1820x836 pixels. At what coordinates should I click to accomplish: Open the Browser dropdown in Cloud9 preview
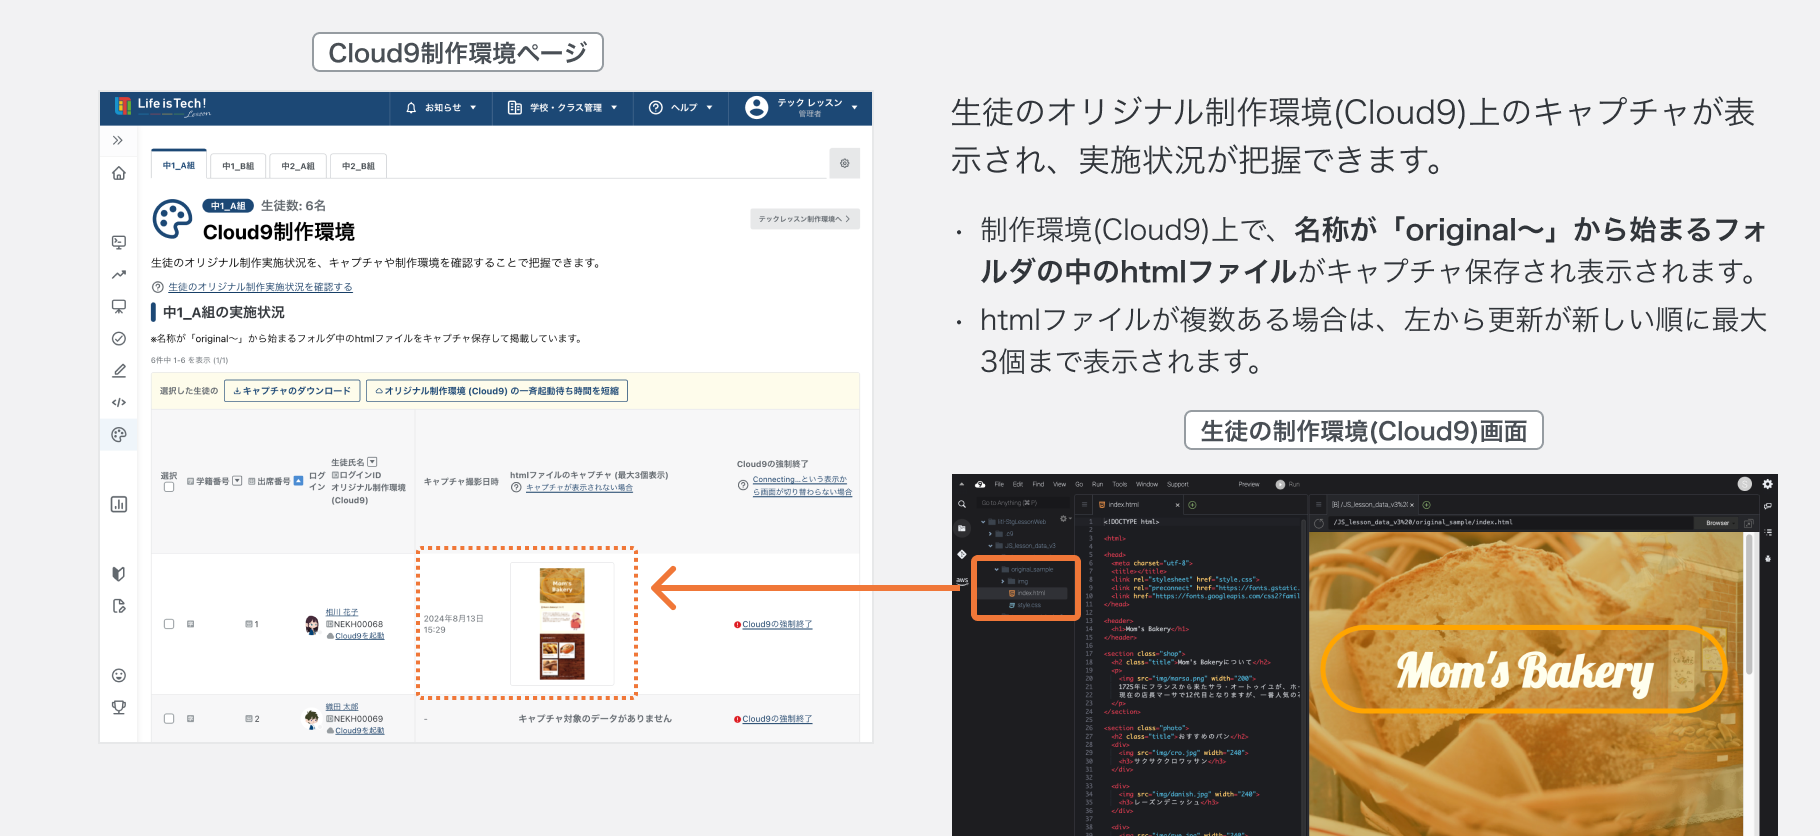click(x=1717, y=523)
